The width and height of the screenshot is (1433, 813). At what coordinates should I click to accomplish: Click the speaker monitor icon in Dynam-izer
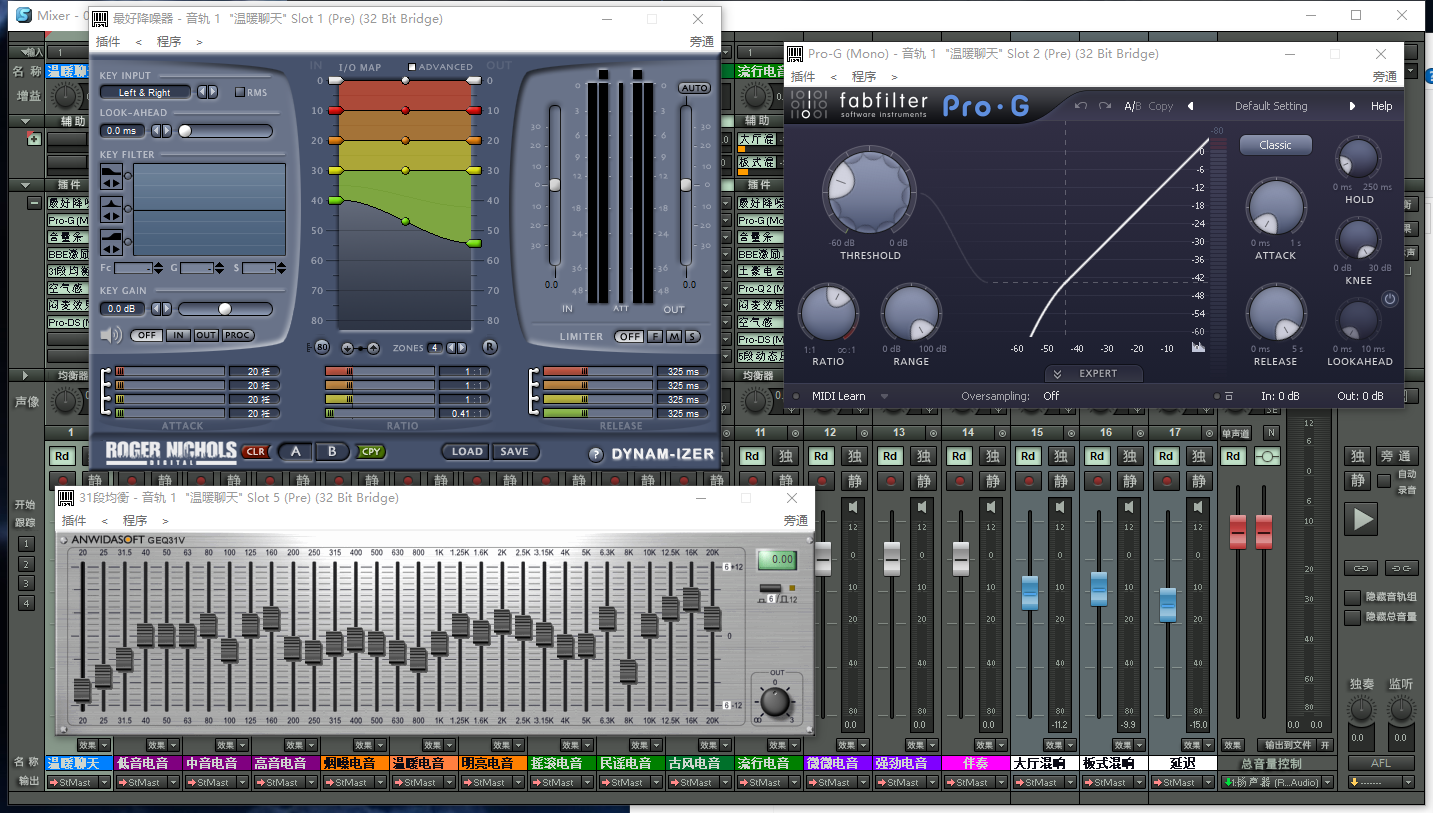pyautogui.click(x=112, y=335)
